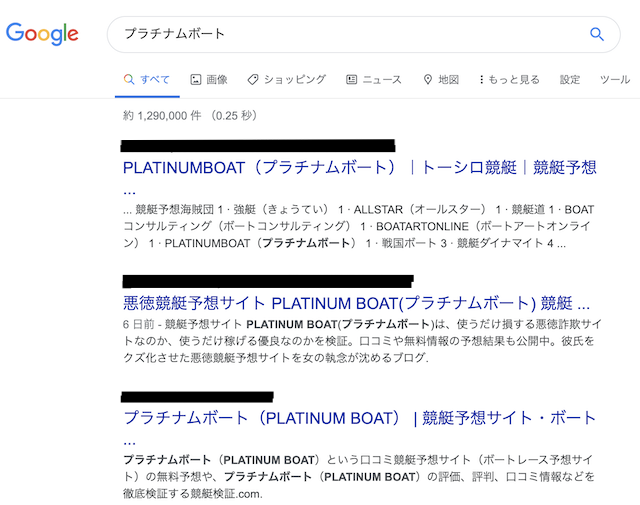This screenshot has height=505, width=640.
Task: Open the ショッピング tab
Action: (x=287, y=80)
